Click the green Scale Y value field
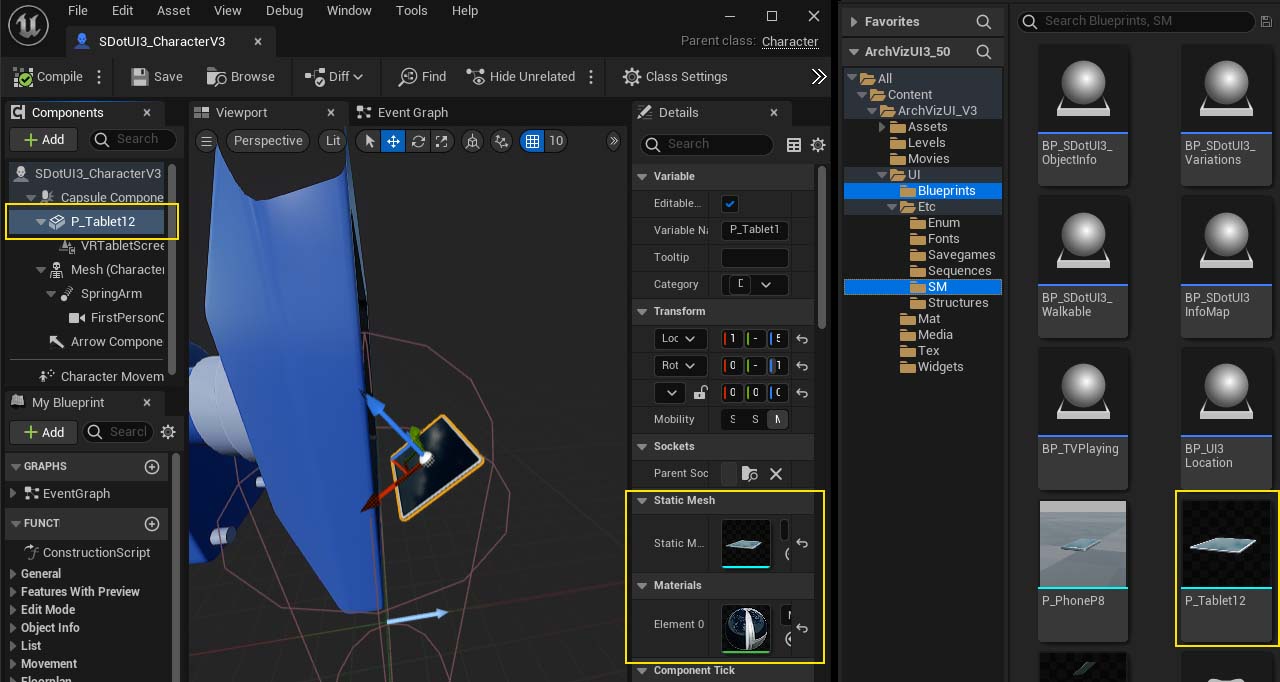1280x682 pixels. point(755,393)
